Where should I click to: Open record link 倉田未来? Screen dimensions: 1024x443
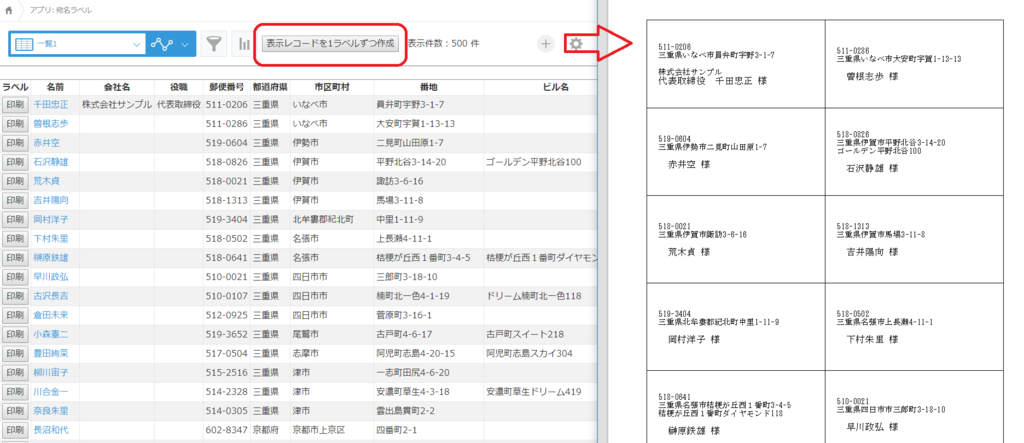tap(51, 315)
